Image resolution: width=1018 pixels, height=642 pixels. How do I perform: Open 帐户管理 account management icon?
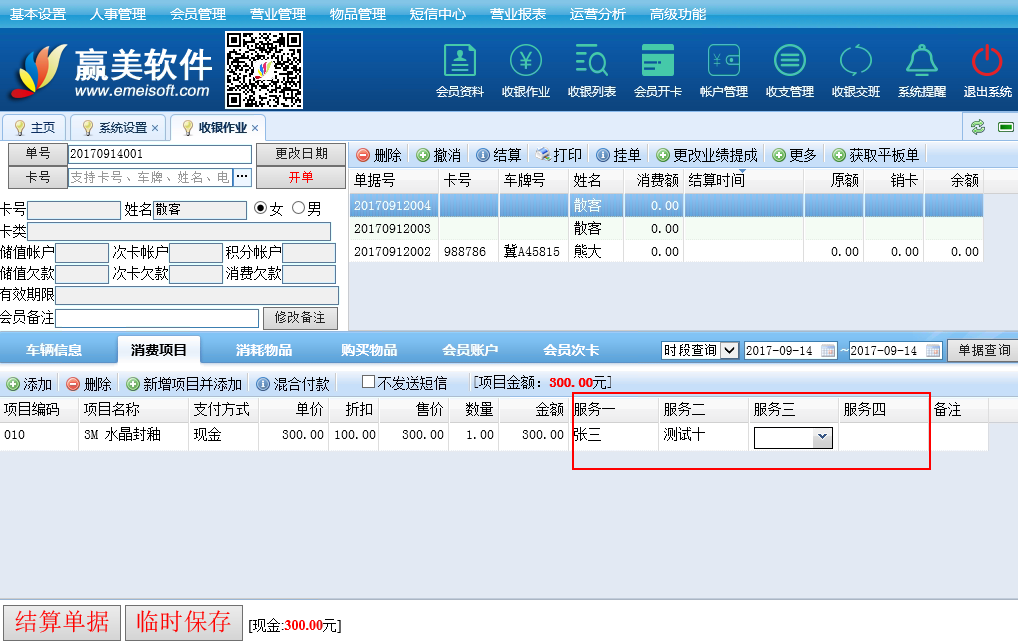point(724,61)
